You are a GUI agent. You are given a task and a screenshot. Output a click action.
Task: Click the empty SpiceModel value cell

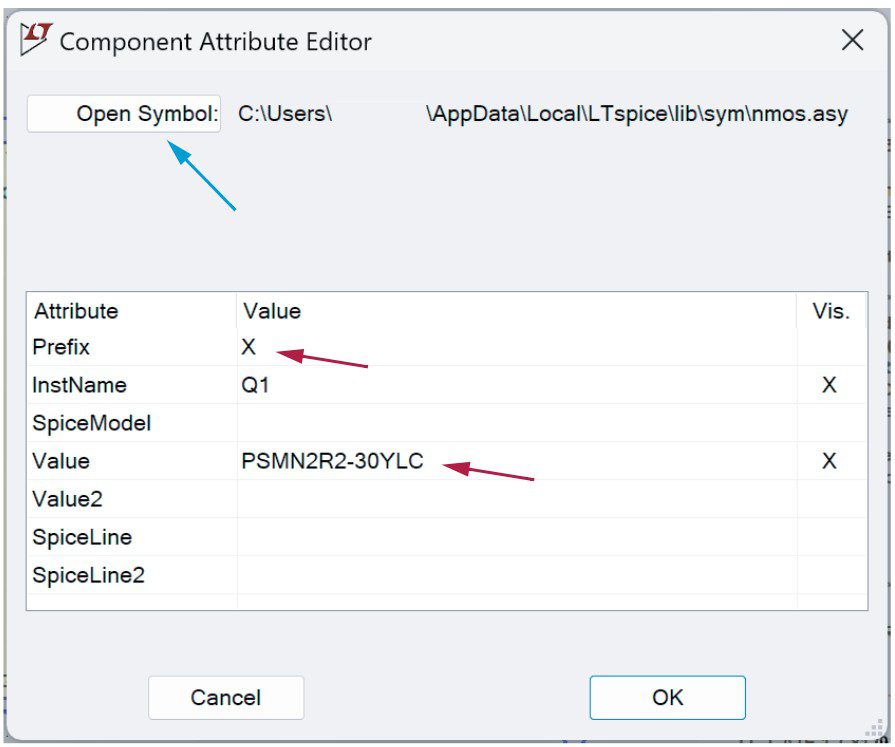pyautogui.click(x=515, y=423)
